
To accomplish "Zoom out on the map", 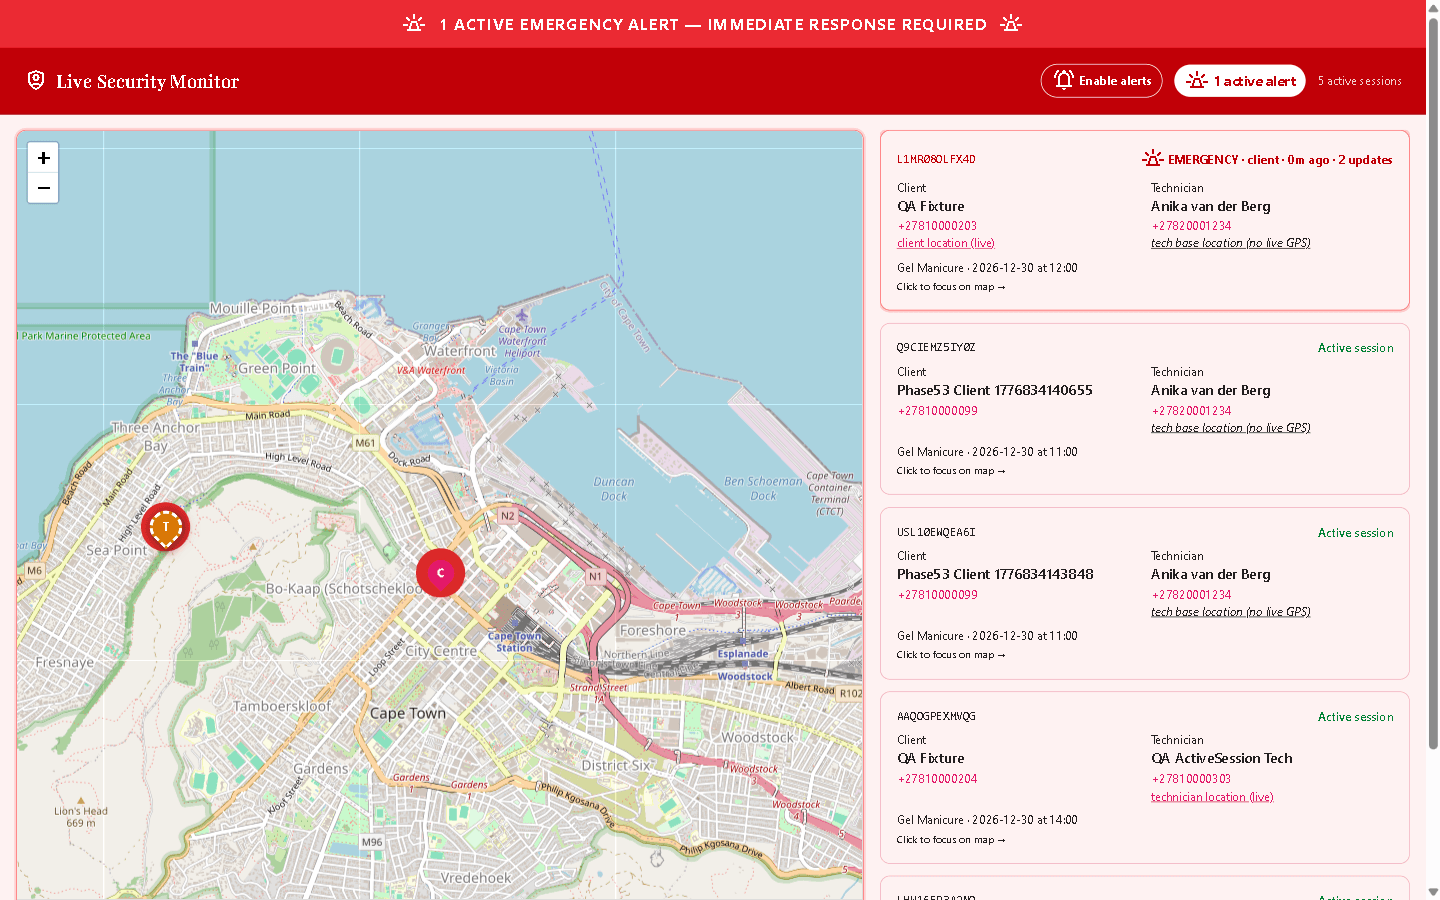I will coord(43,188).
